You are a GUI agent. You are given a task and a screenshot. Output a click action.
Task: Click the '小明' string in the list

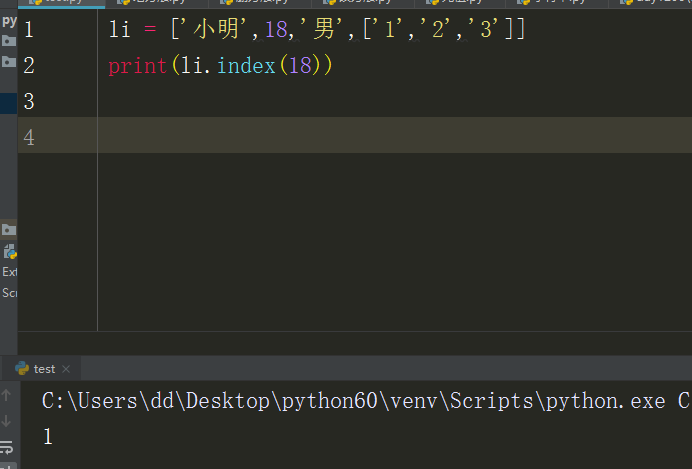(x=216, y=30)
